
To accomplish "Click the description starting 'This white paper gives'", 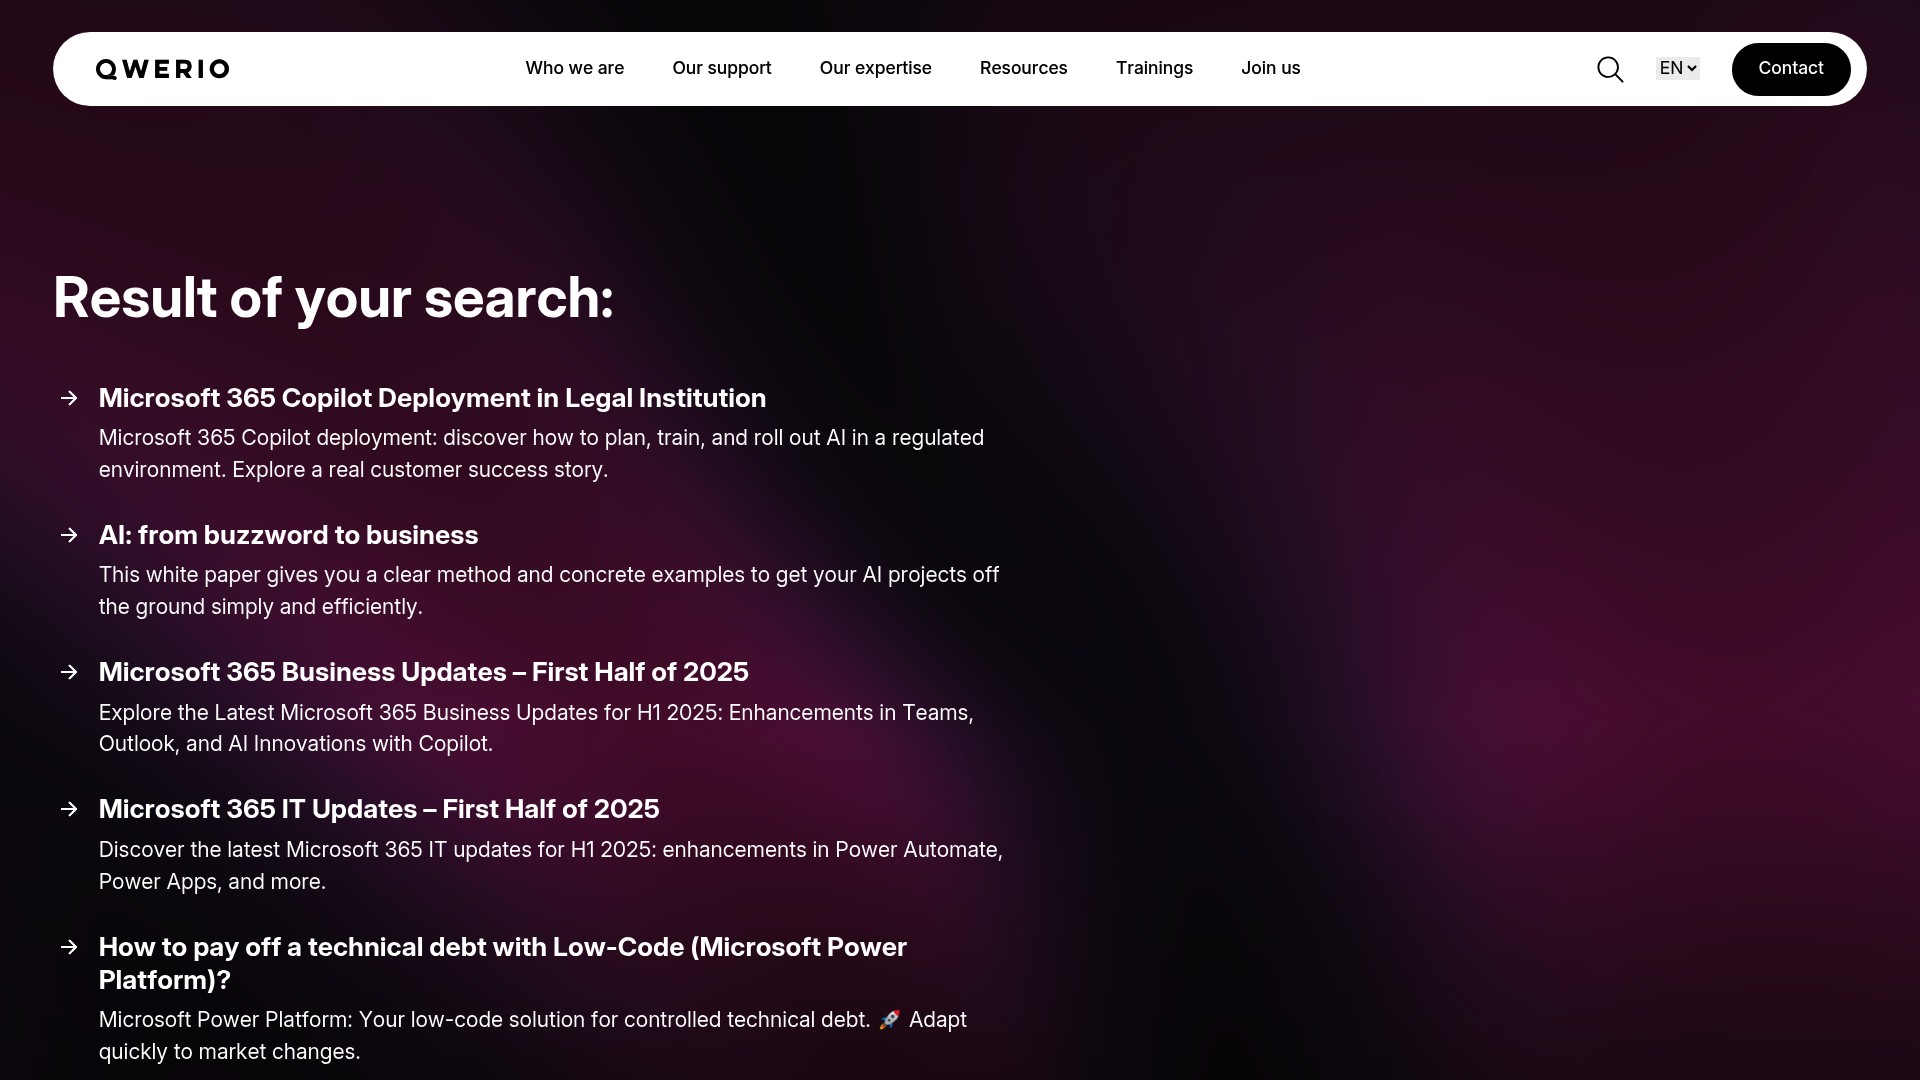I will click(549, 591).
